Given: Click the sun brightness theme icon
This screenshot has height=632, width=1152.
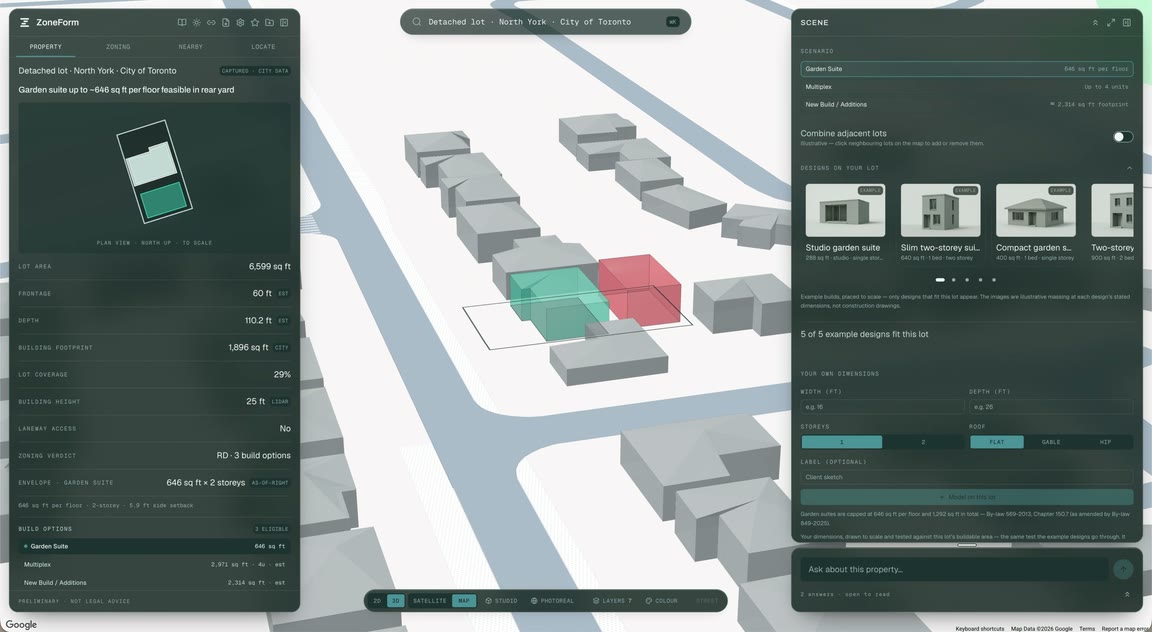Looking at the screenshot, I should (x=196, y=23).
